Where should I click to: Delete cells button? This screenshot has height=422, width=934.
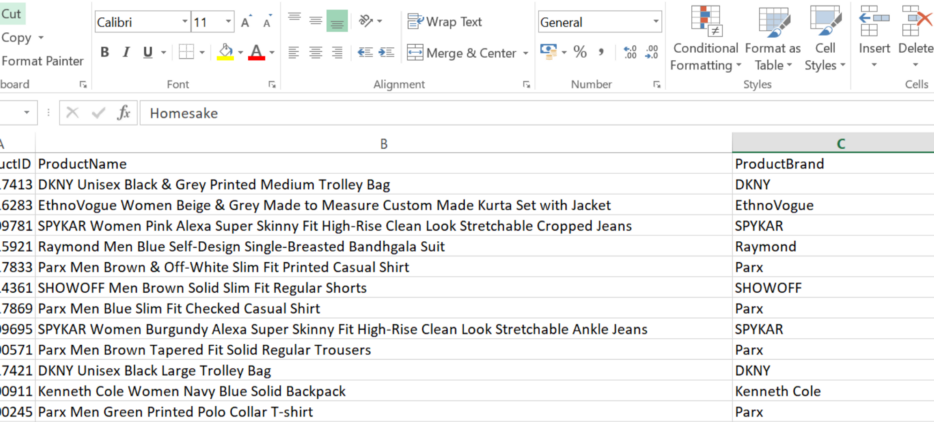point(915,39)
